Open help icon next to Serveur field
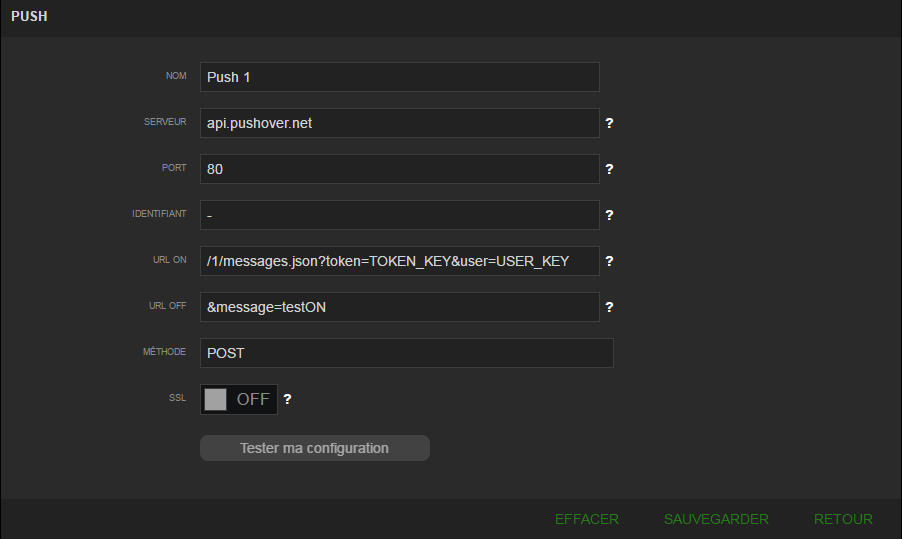 pyautogui.click(x=609, y=123)
